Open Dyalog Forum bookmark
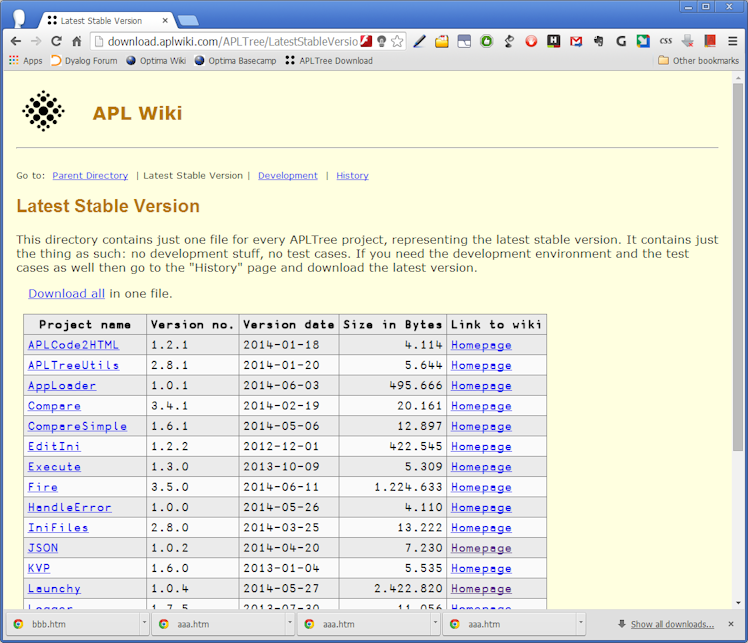 point(84,61)
